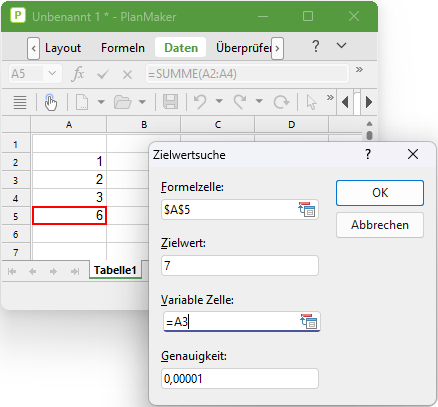
Task: Click cell A2 containing 1
Action: click(x=69, y=162)
